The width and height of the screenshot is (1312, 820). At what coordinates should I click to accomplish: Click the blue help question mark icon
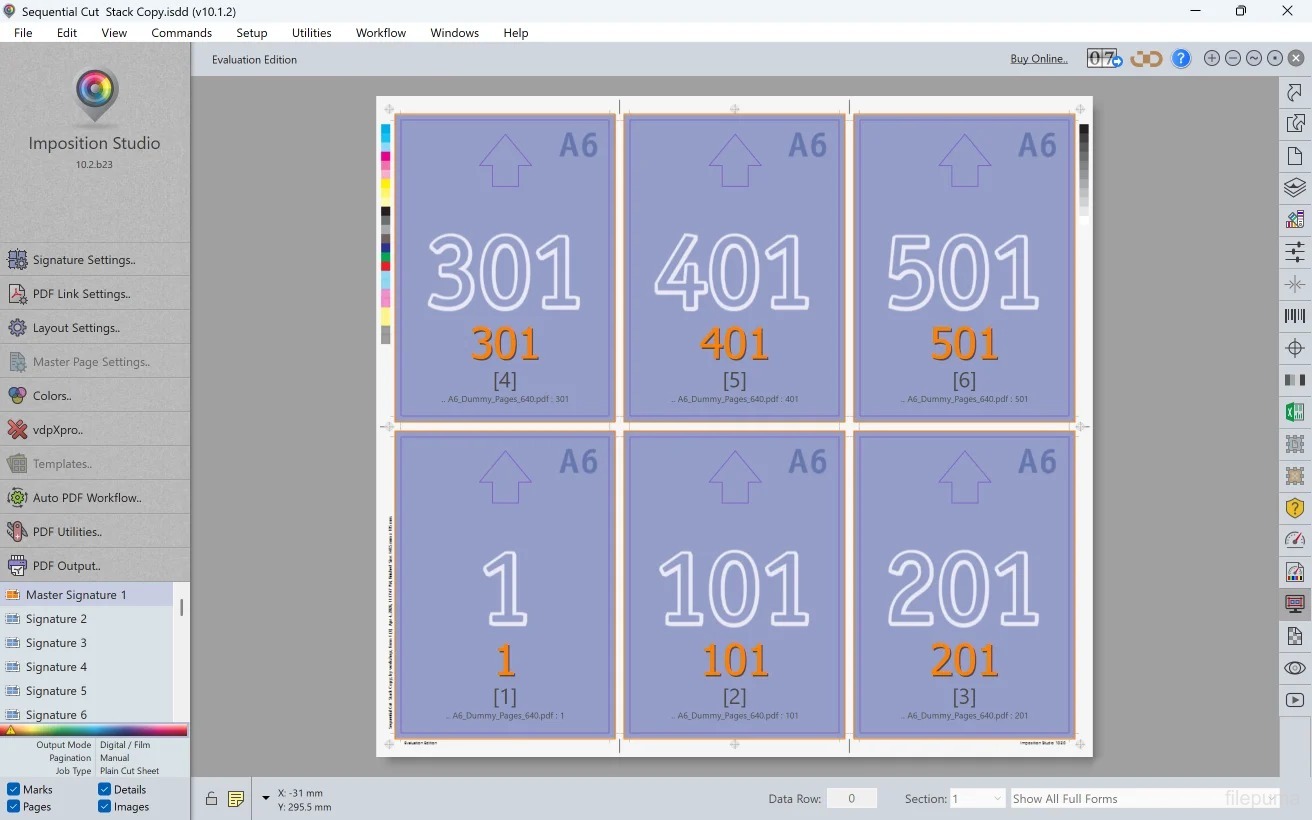coord(1181,59)
